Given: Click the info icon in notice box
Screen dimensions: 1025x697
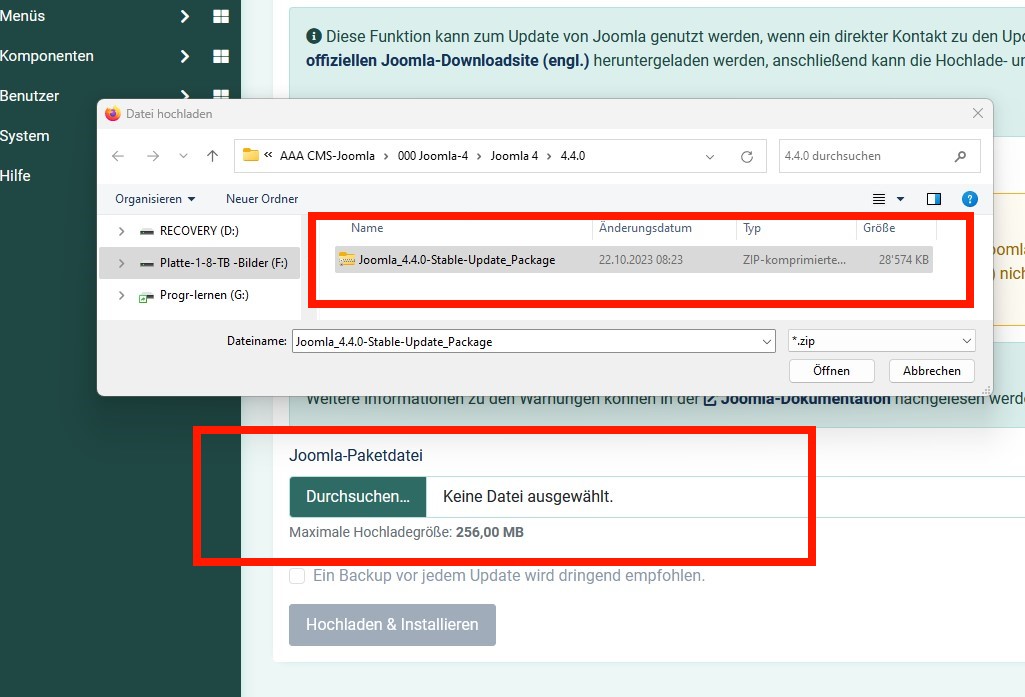Looking at the screenshot, I should coord(314,36).
